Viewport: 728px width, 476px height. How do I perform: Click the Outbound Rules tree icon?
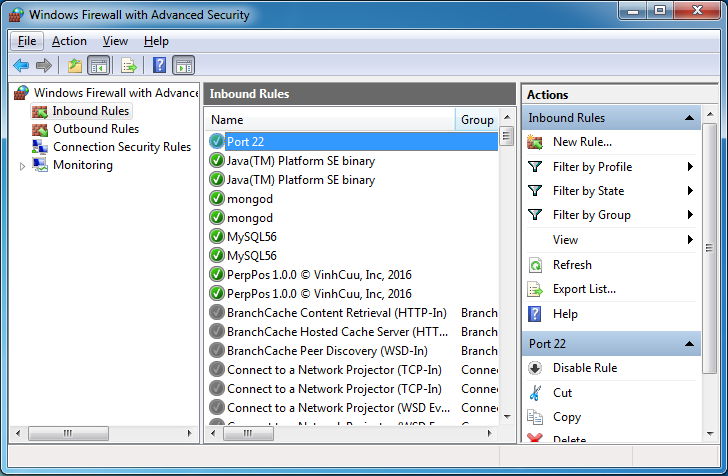point(40,130)
